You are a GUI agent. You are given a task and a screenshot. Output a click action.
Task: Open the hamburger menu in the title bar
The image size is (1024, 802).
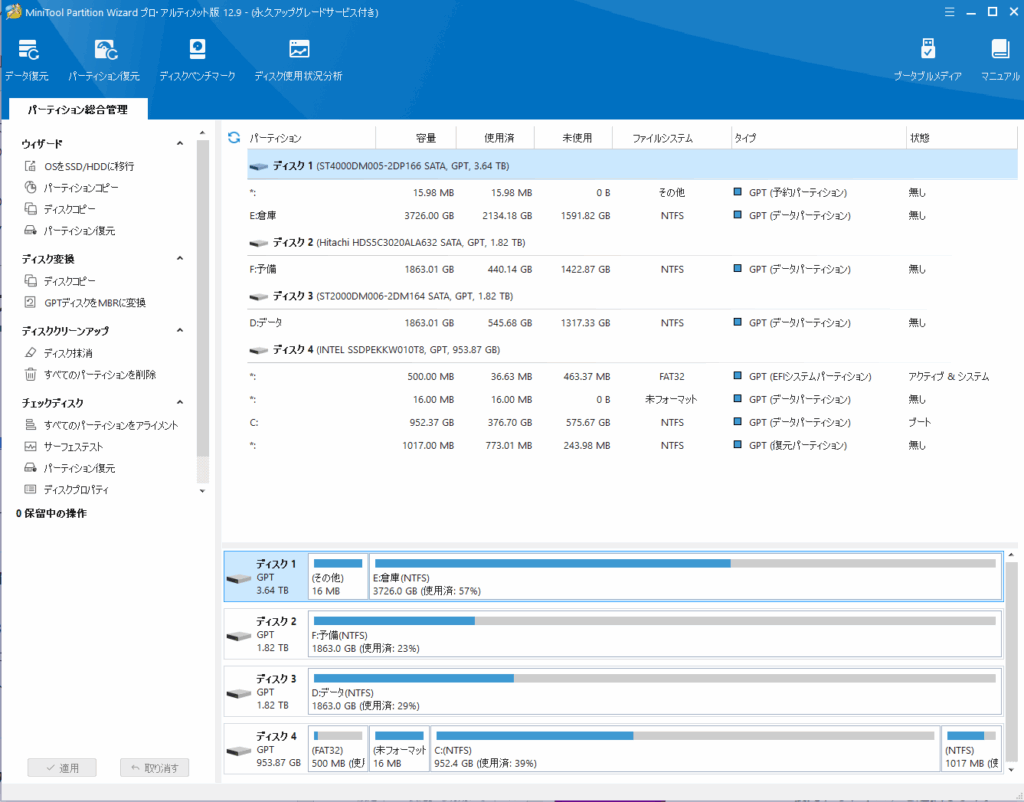[948, 11]
